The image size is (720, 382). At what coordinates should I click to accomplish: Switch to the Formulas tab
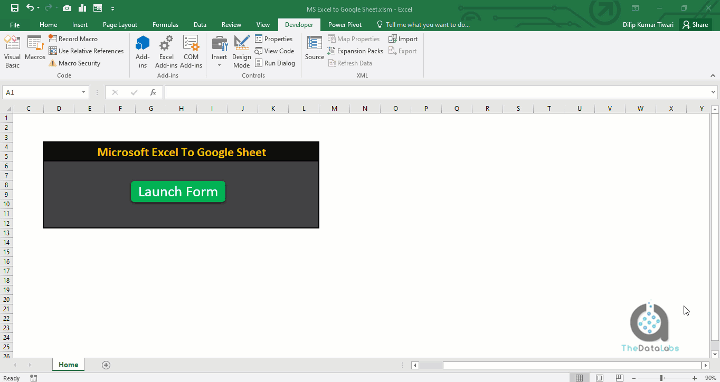[x=165, y=25]
